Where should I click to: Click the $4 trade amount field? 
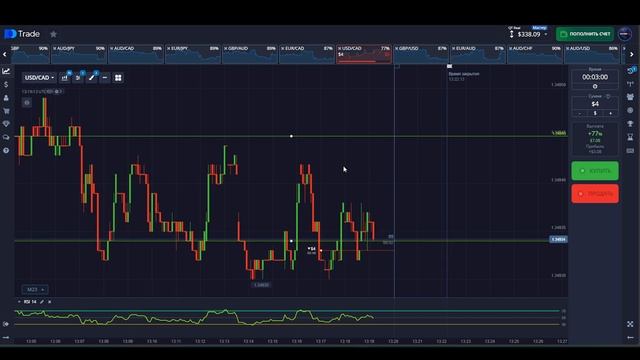click(595, 104)
